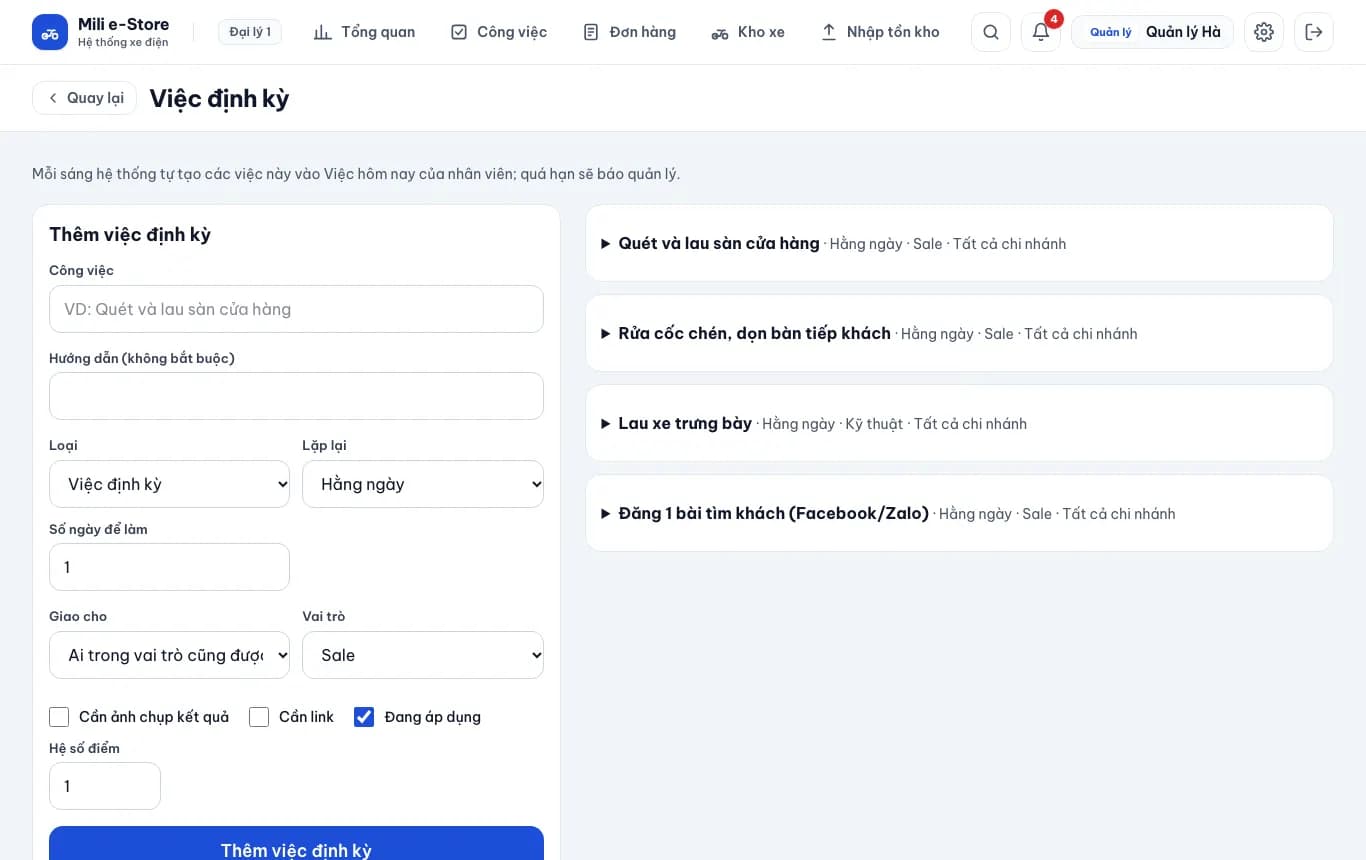
Task: Open notifications bell with 4 badge
Action: click(x=1041, y=32)
